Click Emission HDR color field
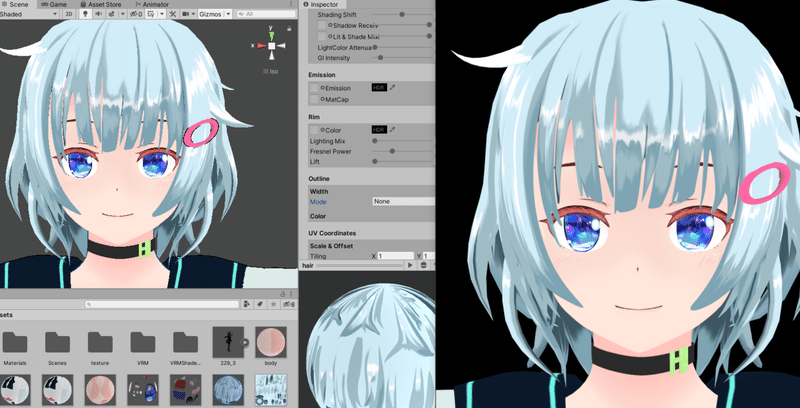Screen dimensions: 800x408 click(379, 88)
